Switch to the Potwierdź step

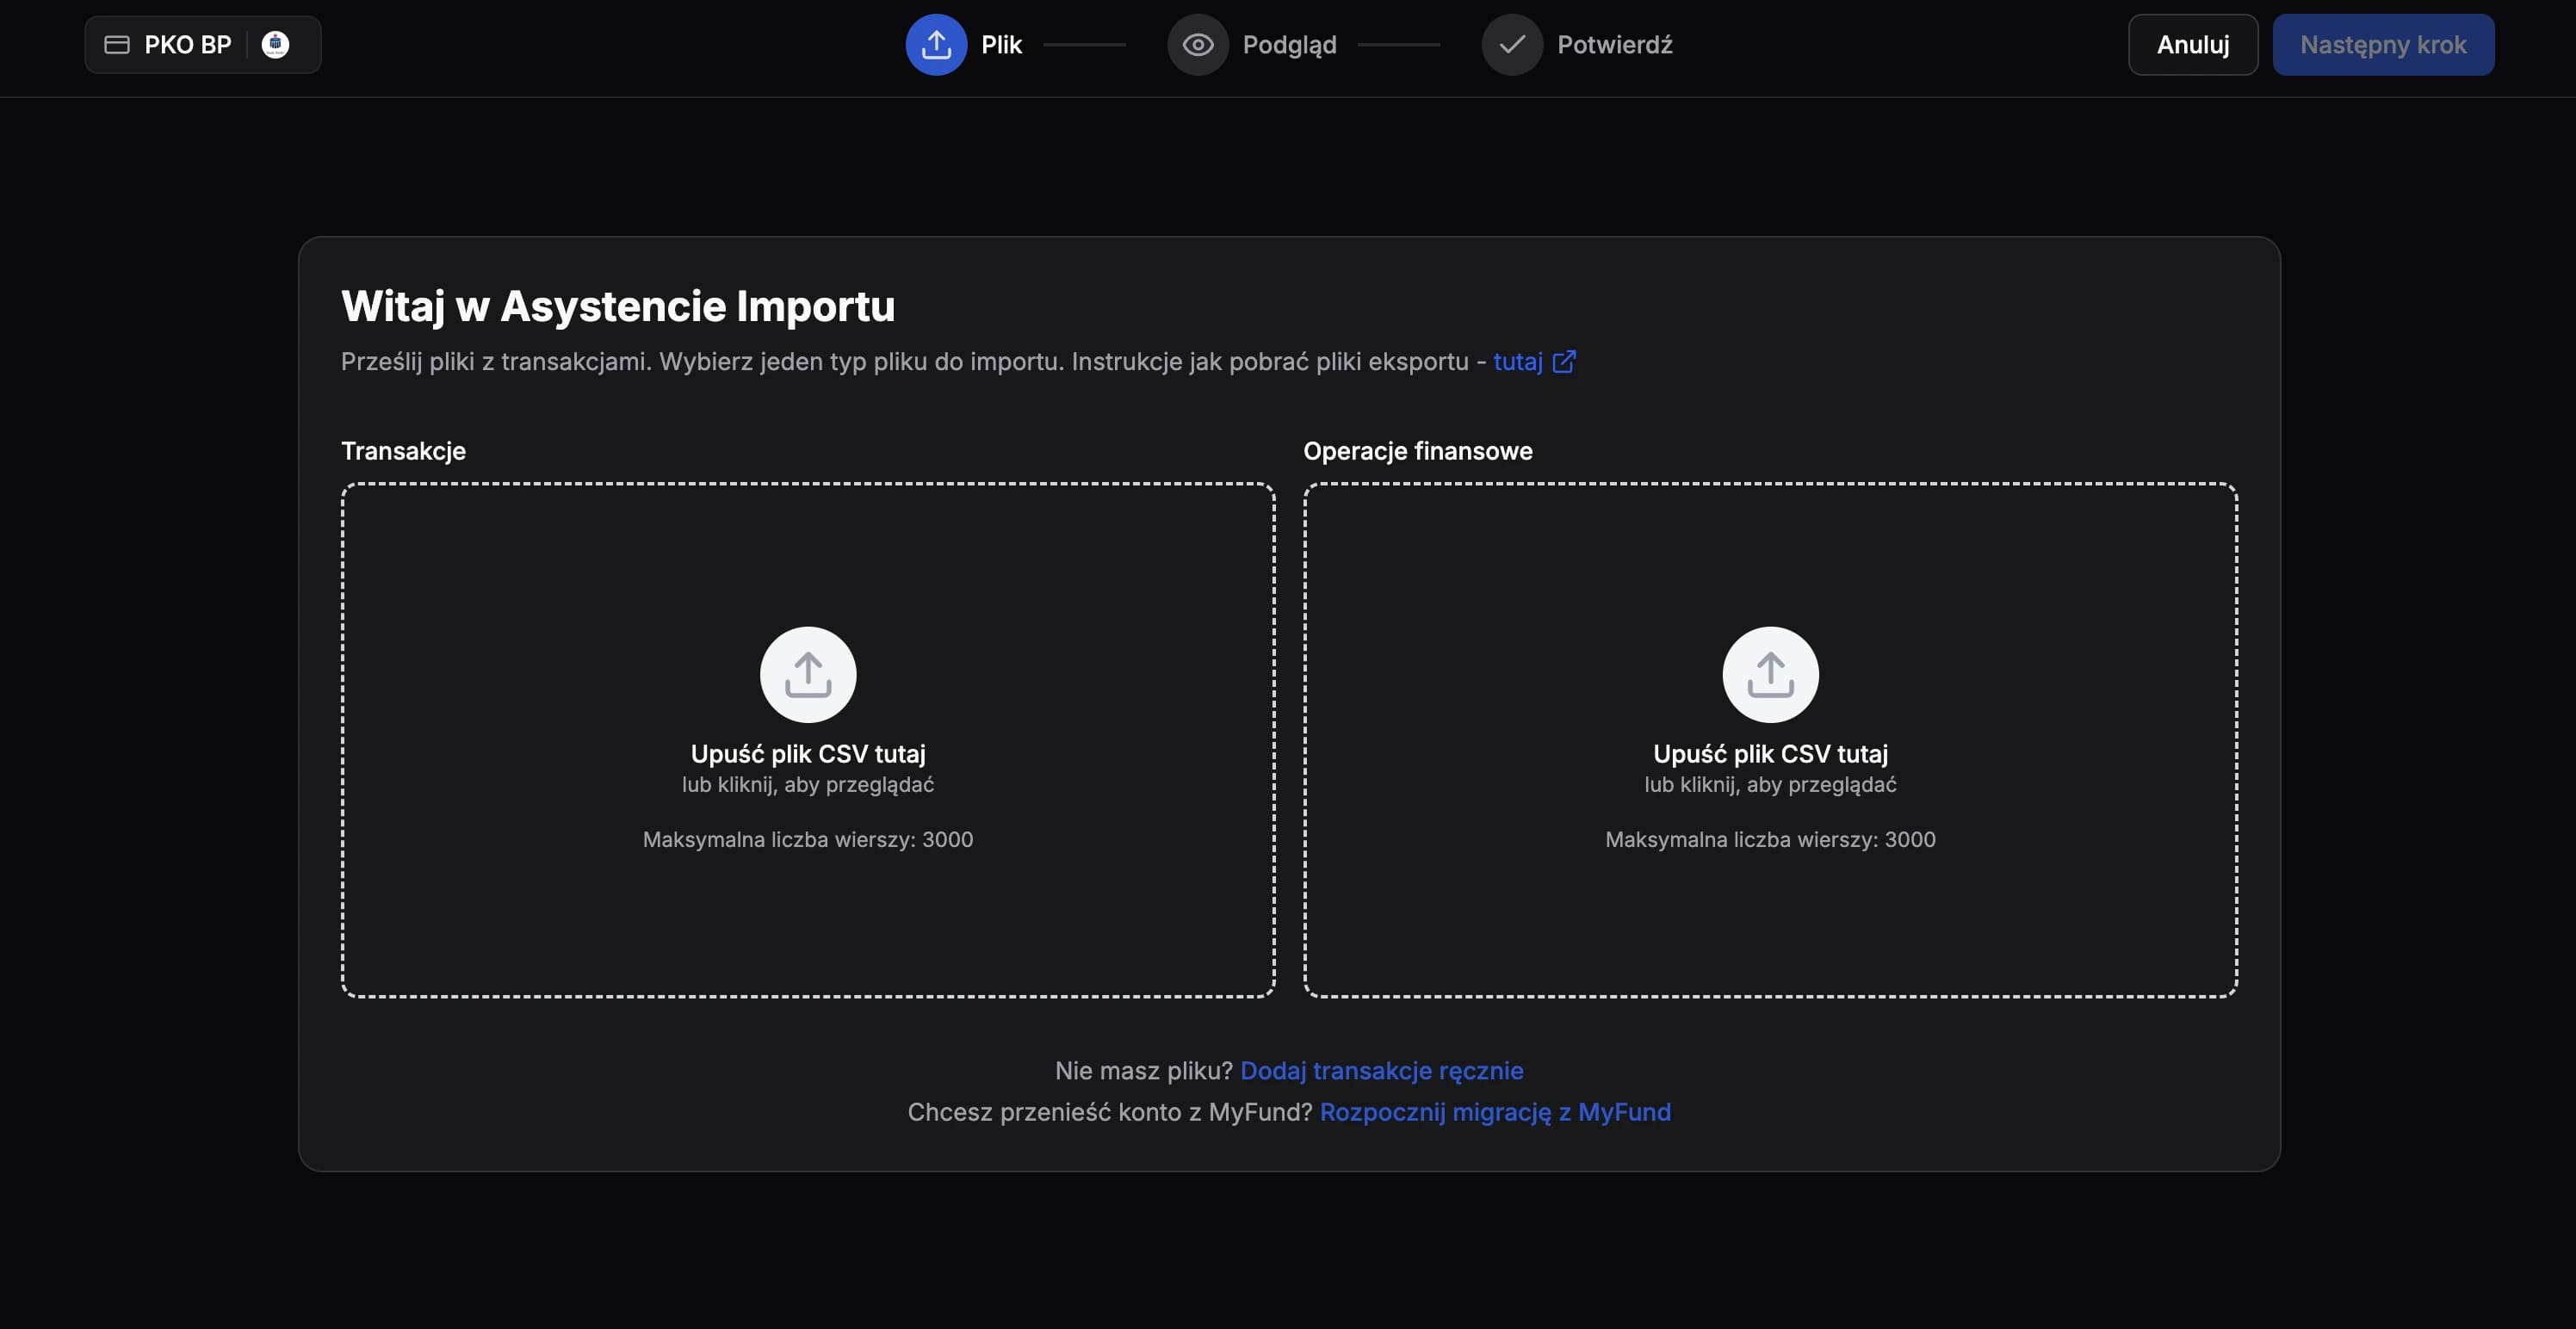(x=1614, y=44)
